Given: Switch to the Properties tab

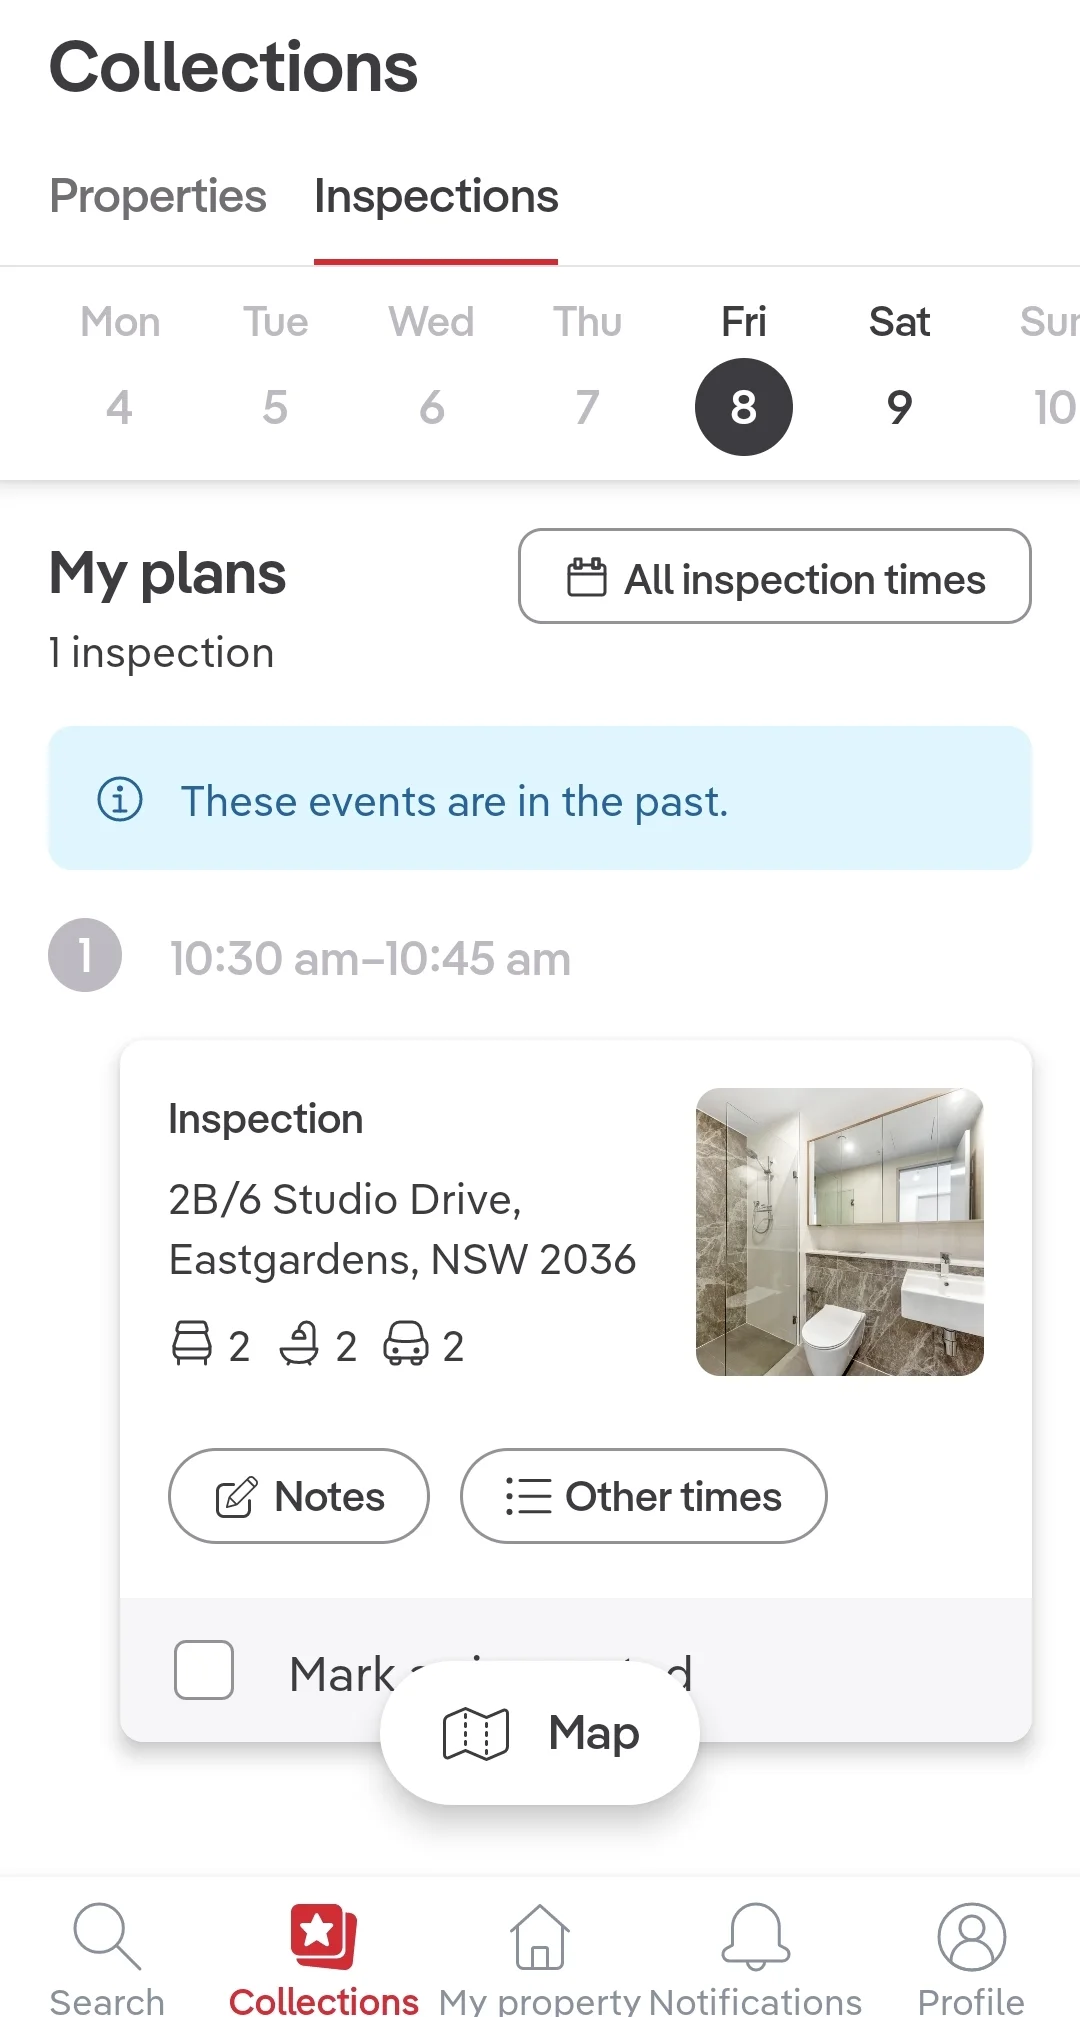Looking at the screenshot, I should (158, 196).
